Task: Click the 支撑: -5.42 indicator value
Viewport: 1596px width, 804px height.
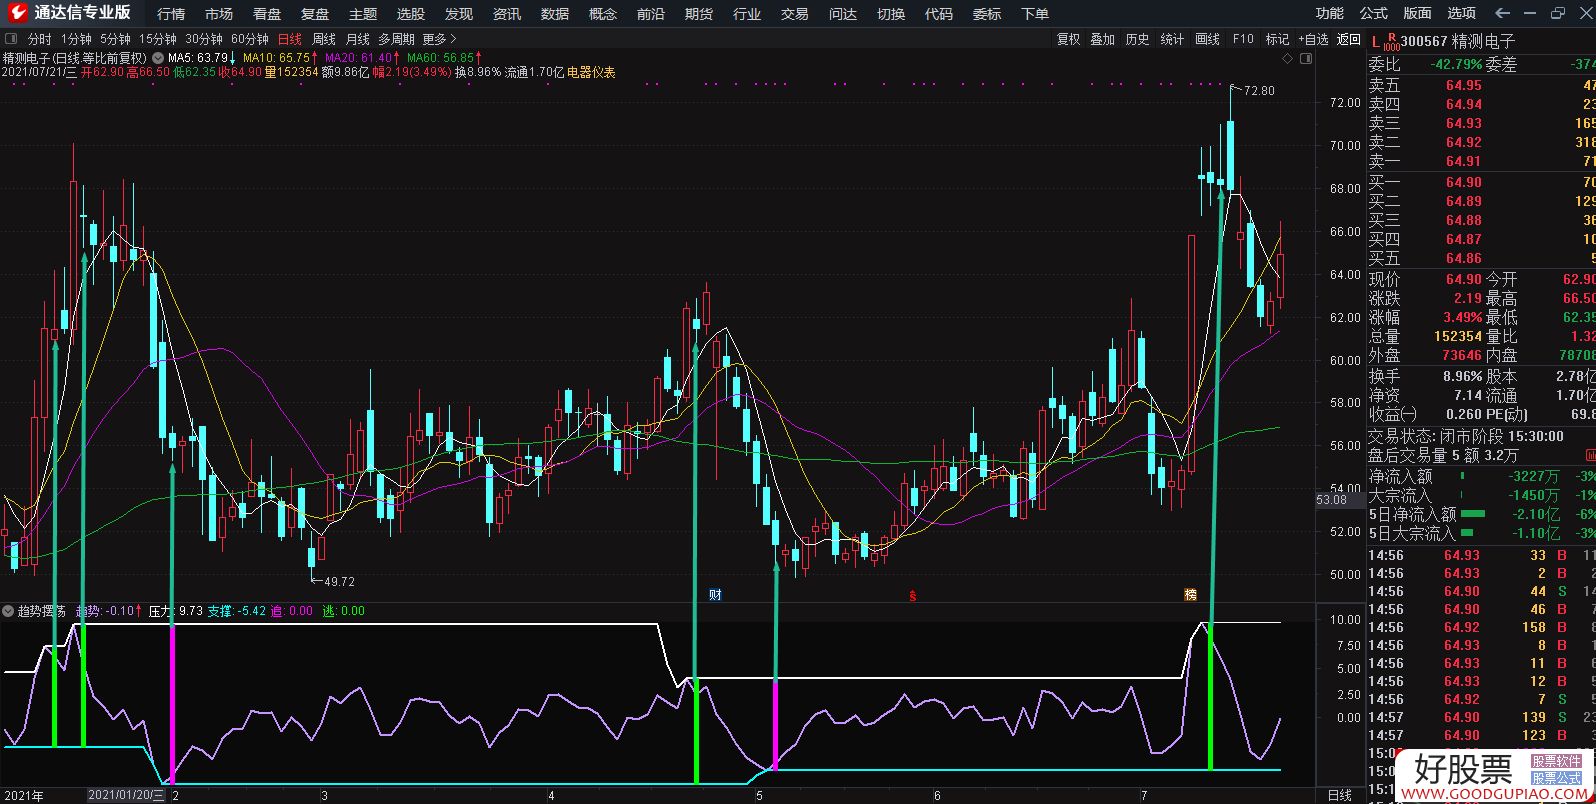Action: pyautogui.click(x=237, y=611)
